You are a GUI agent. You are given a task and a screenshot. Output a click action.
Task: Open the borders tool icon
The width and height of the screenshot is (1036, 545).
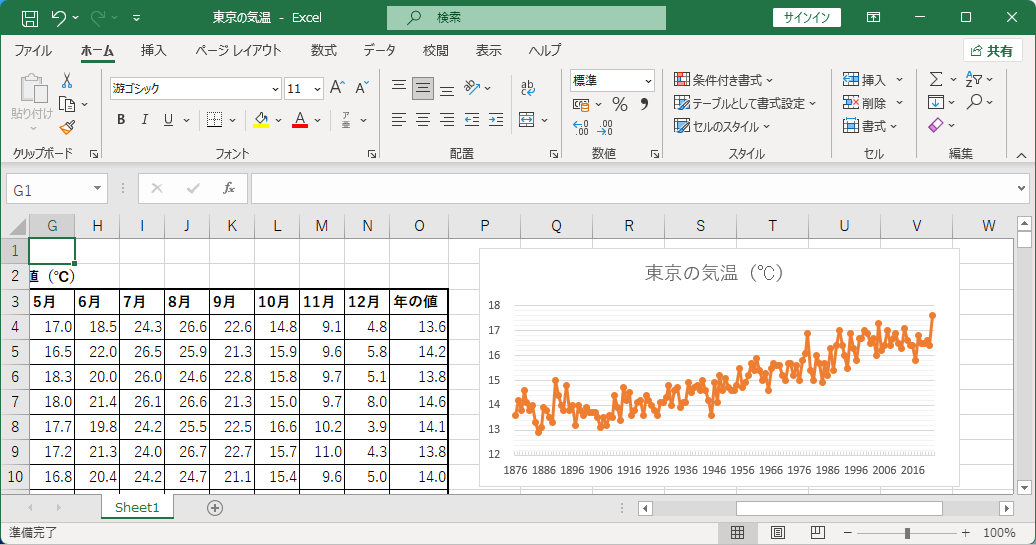[214, 120]
